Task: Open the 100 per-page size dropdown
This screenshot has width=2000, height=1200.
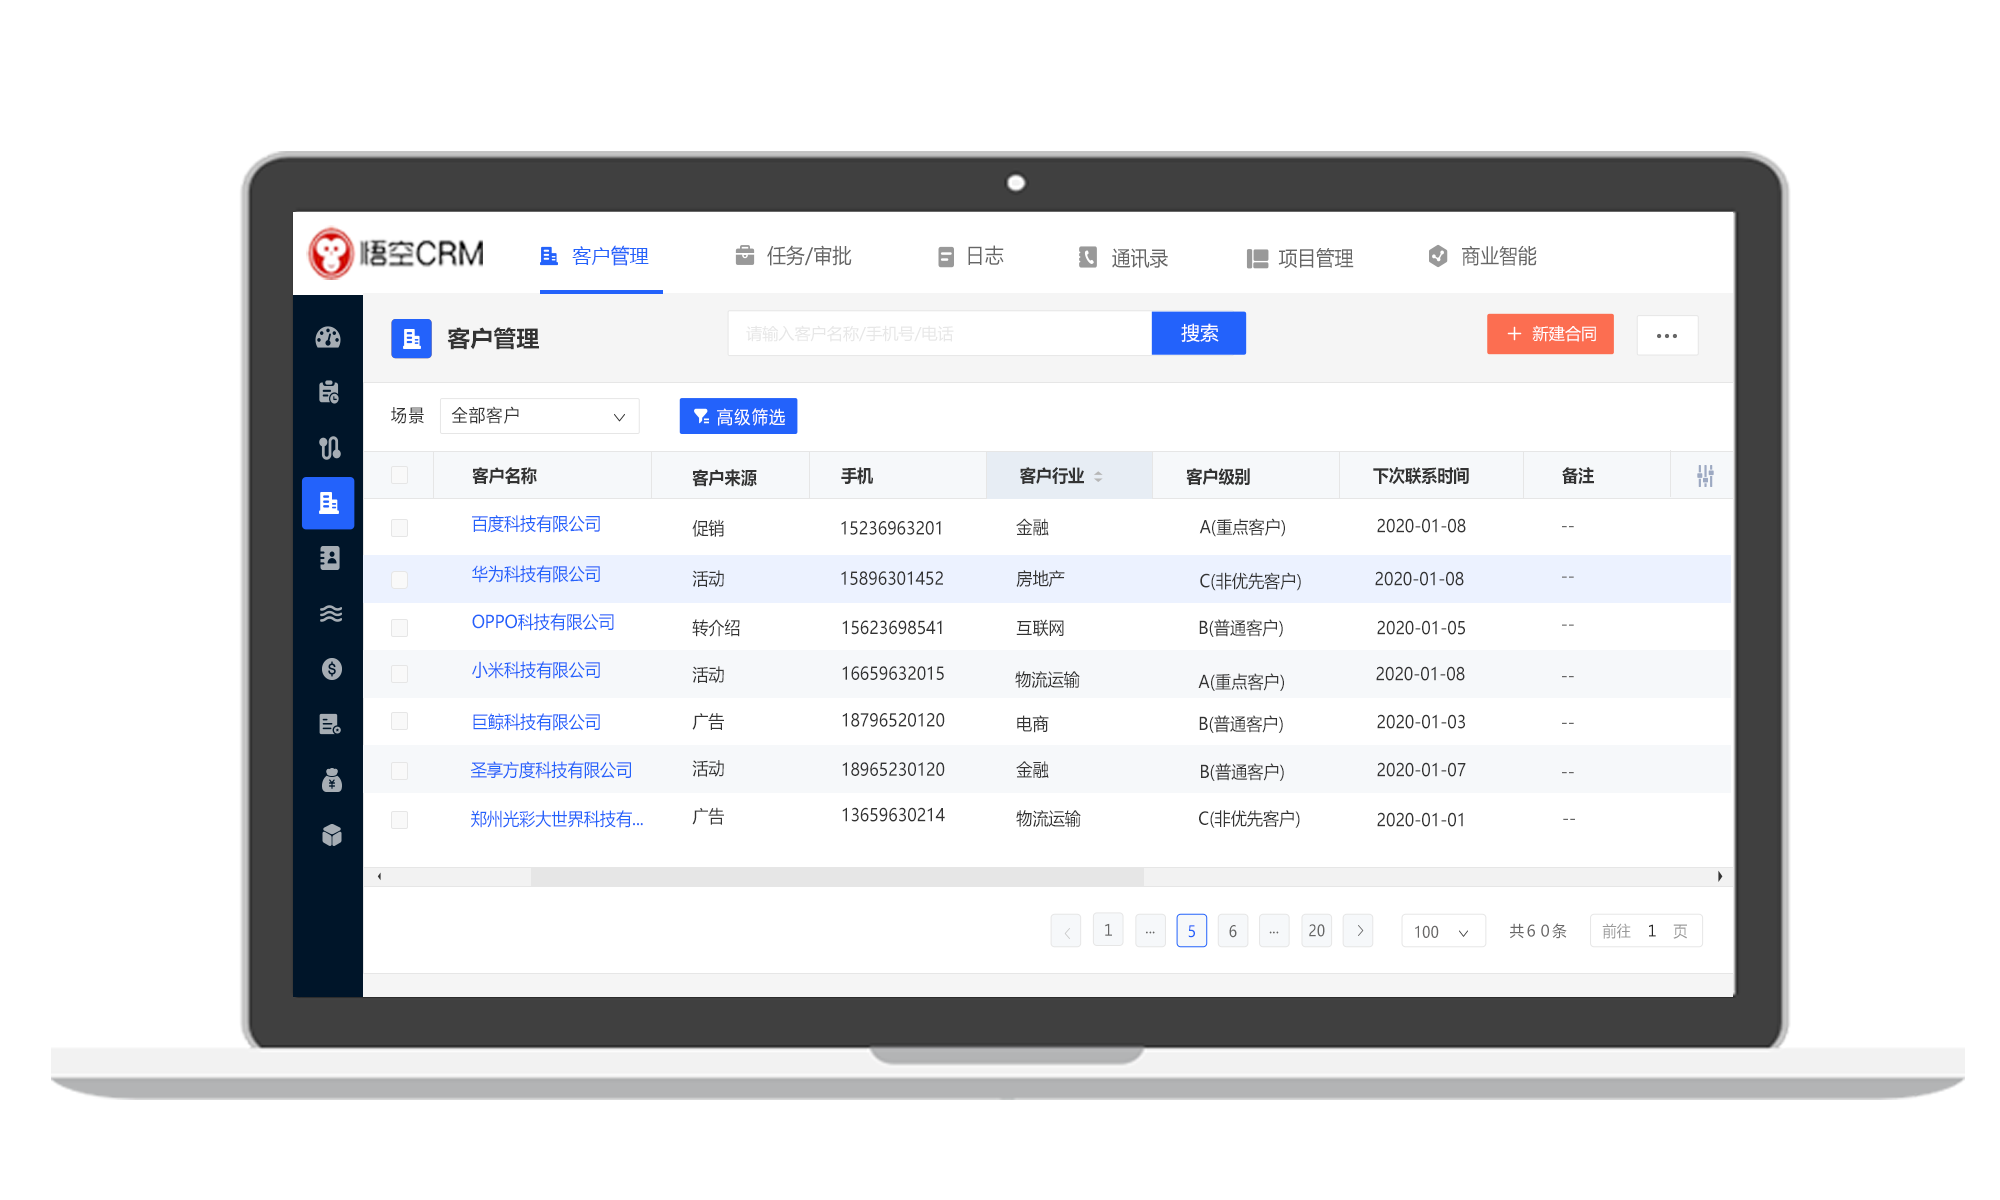Action: click(1441, 932)
